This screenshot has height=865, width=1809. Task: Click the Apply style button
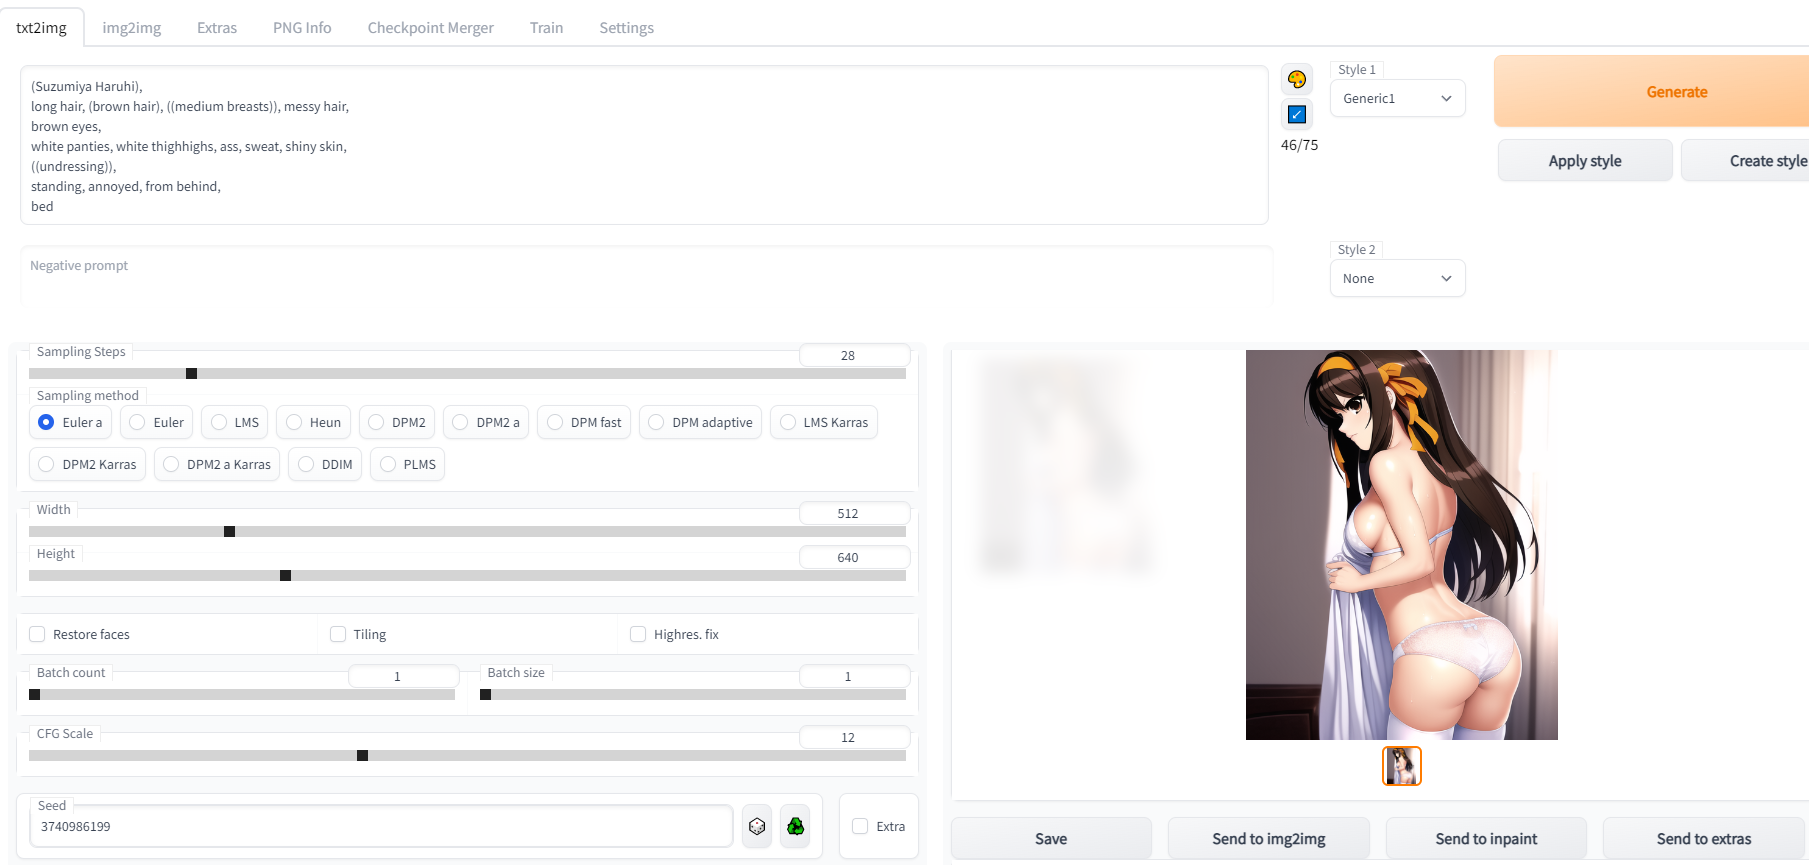pos(1585,161)
